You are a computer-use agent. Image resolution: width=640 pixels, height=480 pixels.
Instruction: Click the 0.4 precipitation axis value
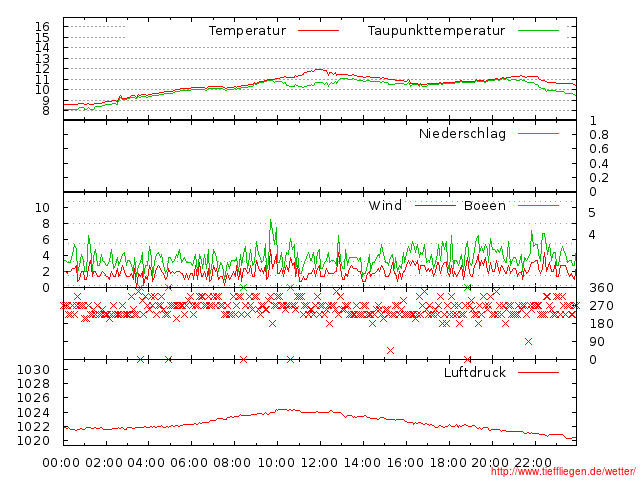pos(599,164)
